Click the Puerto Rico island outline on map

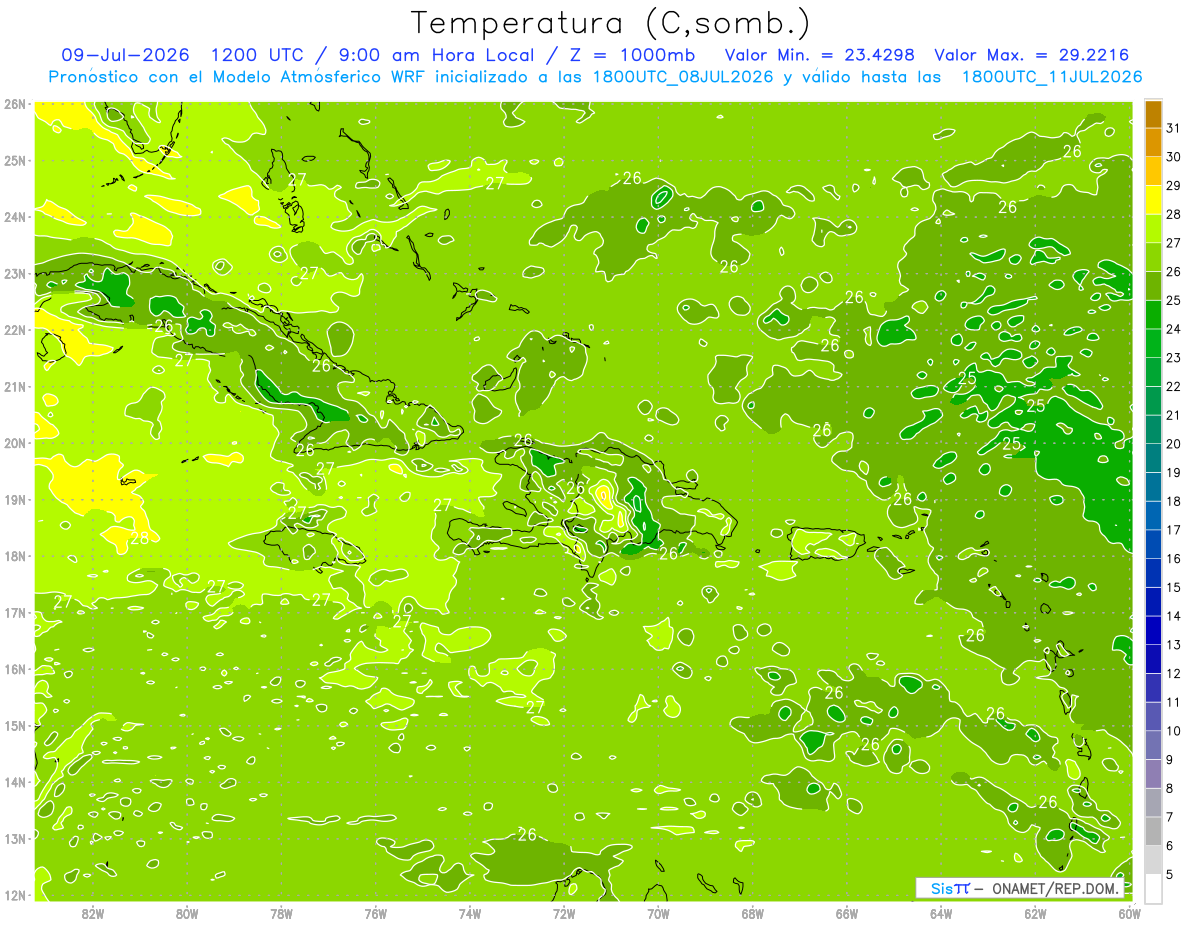pos(826,543)
